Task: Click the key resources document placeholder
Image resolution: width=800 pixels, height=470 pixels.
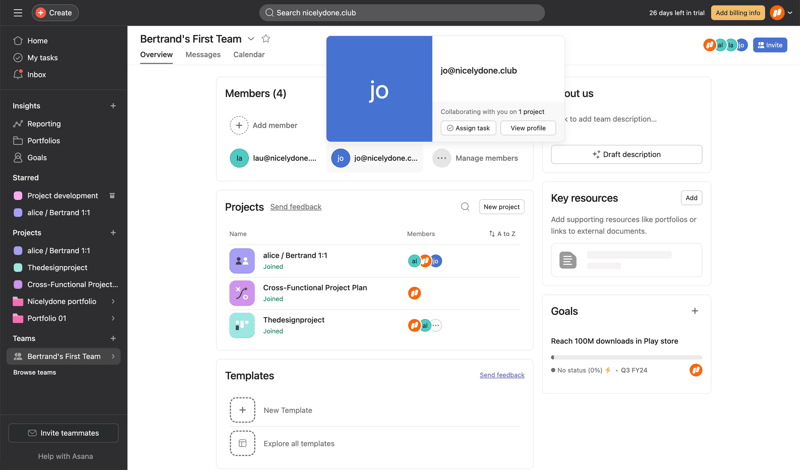Action: click(x=627, y=260)
